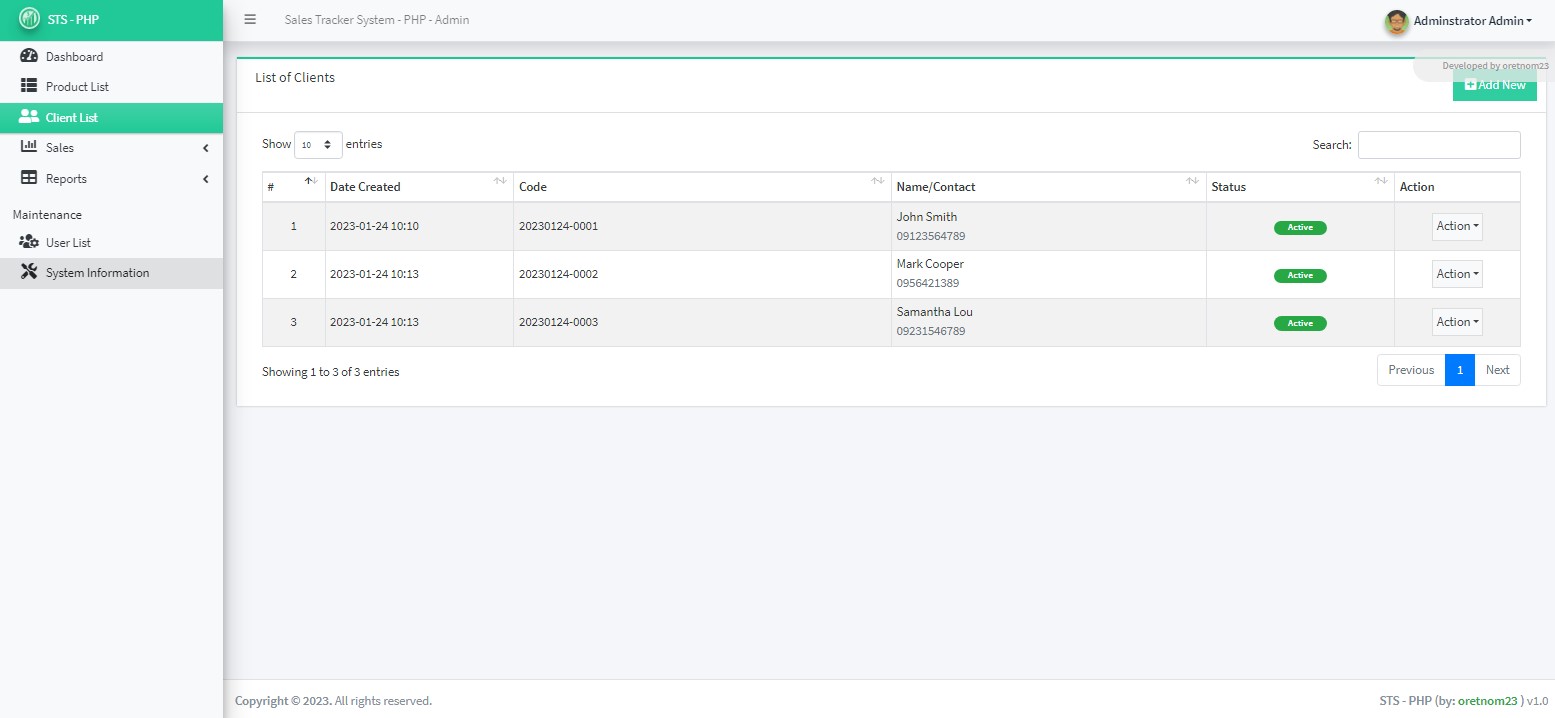Click the User List users-cog icon
Image resolution: width=1555 pixels, height=718 pixels.
click(29, 242)
